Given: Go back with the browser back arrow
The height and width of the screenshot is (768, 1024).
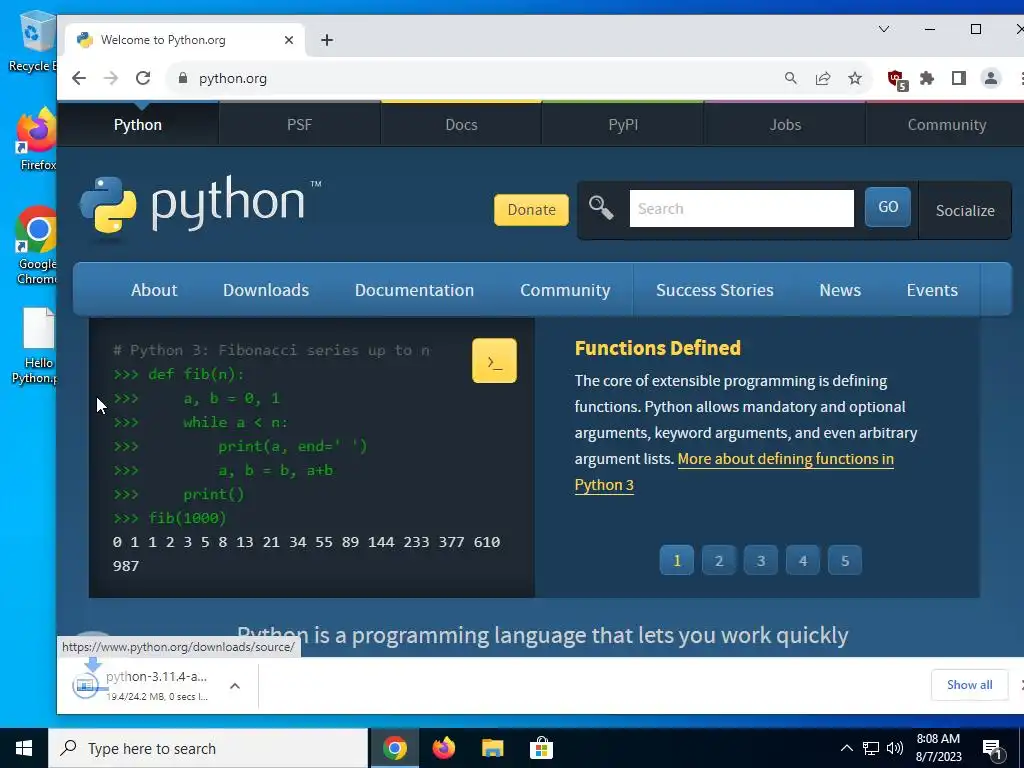Looking at the screenshot, I should 79,78.
